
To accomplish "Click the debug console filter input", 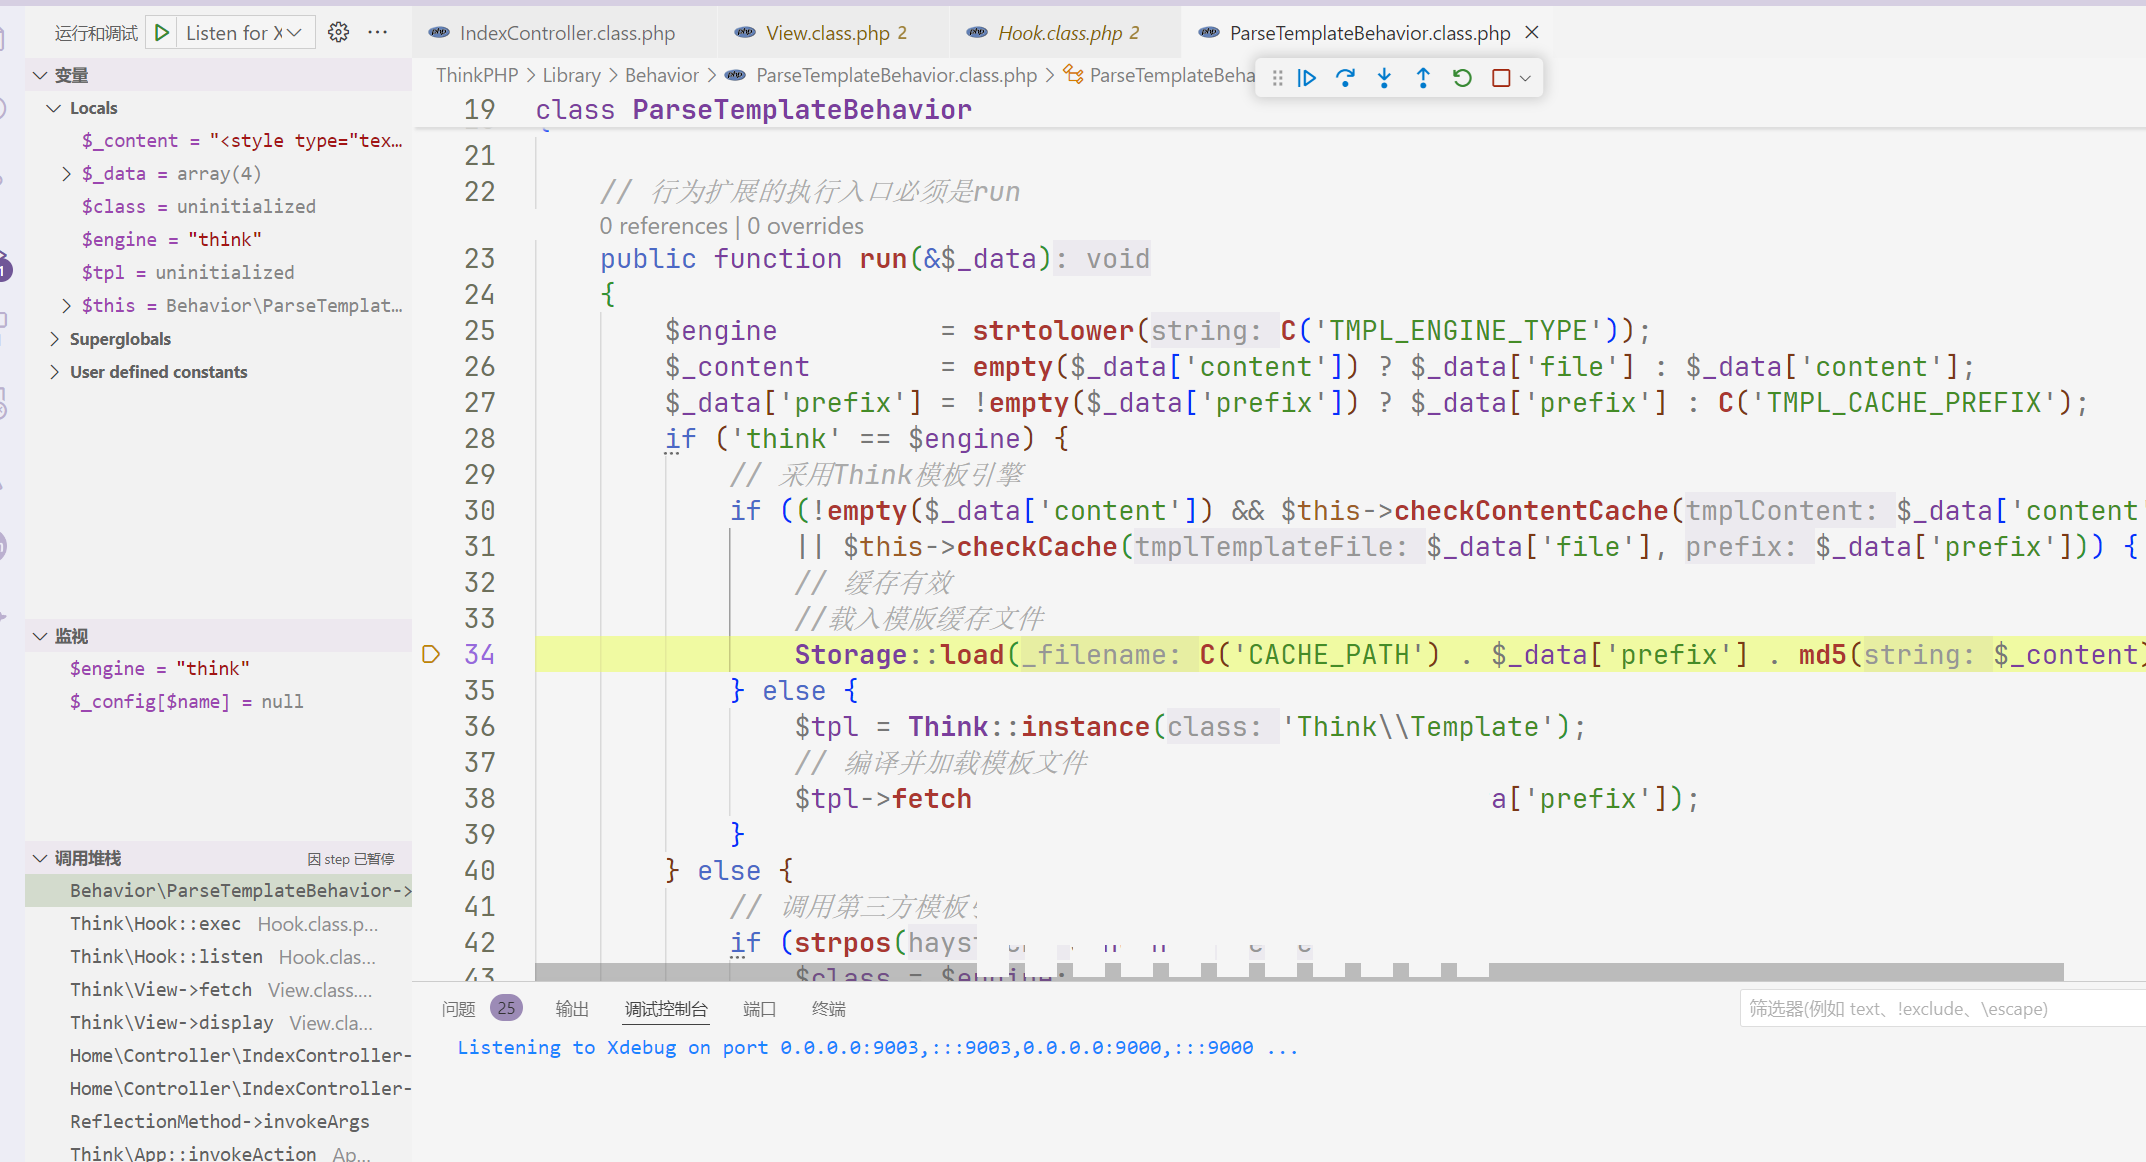I will pos(1940,1009).
